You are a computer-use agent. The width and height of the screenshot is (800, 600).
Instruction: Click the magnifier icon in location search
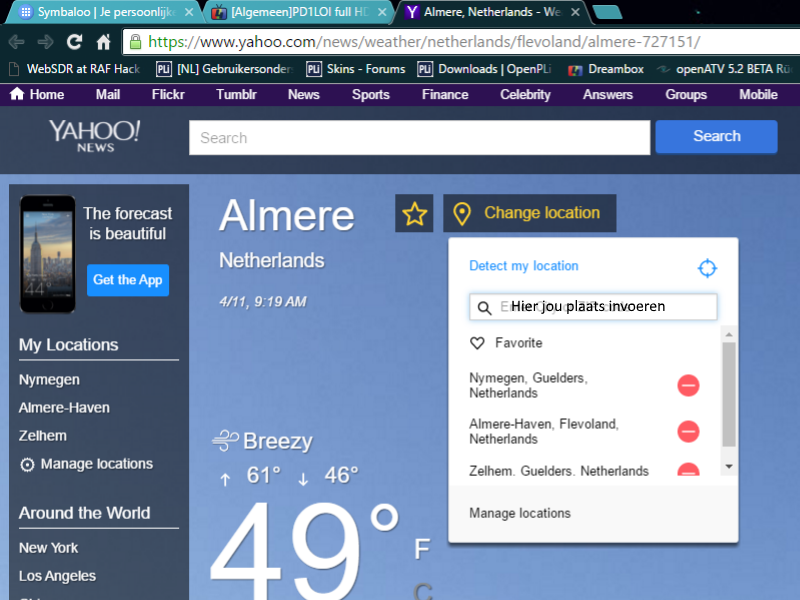484,308
